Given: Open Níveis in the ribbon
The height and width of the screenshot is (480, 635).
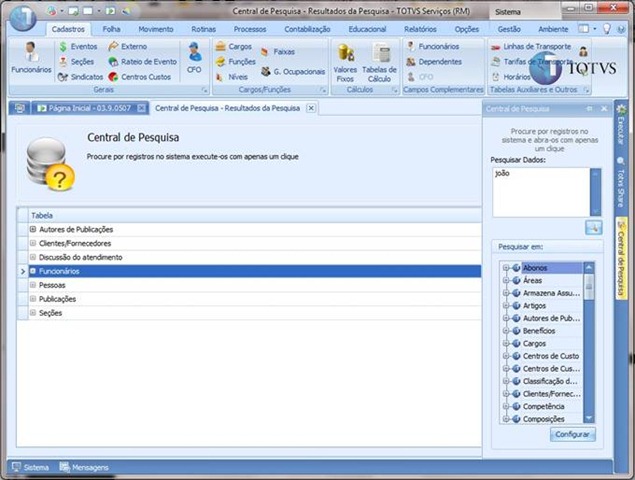Looking at the screenshot, I should click(x=232, y=77).
